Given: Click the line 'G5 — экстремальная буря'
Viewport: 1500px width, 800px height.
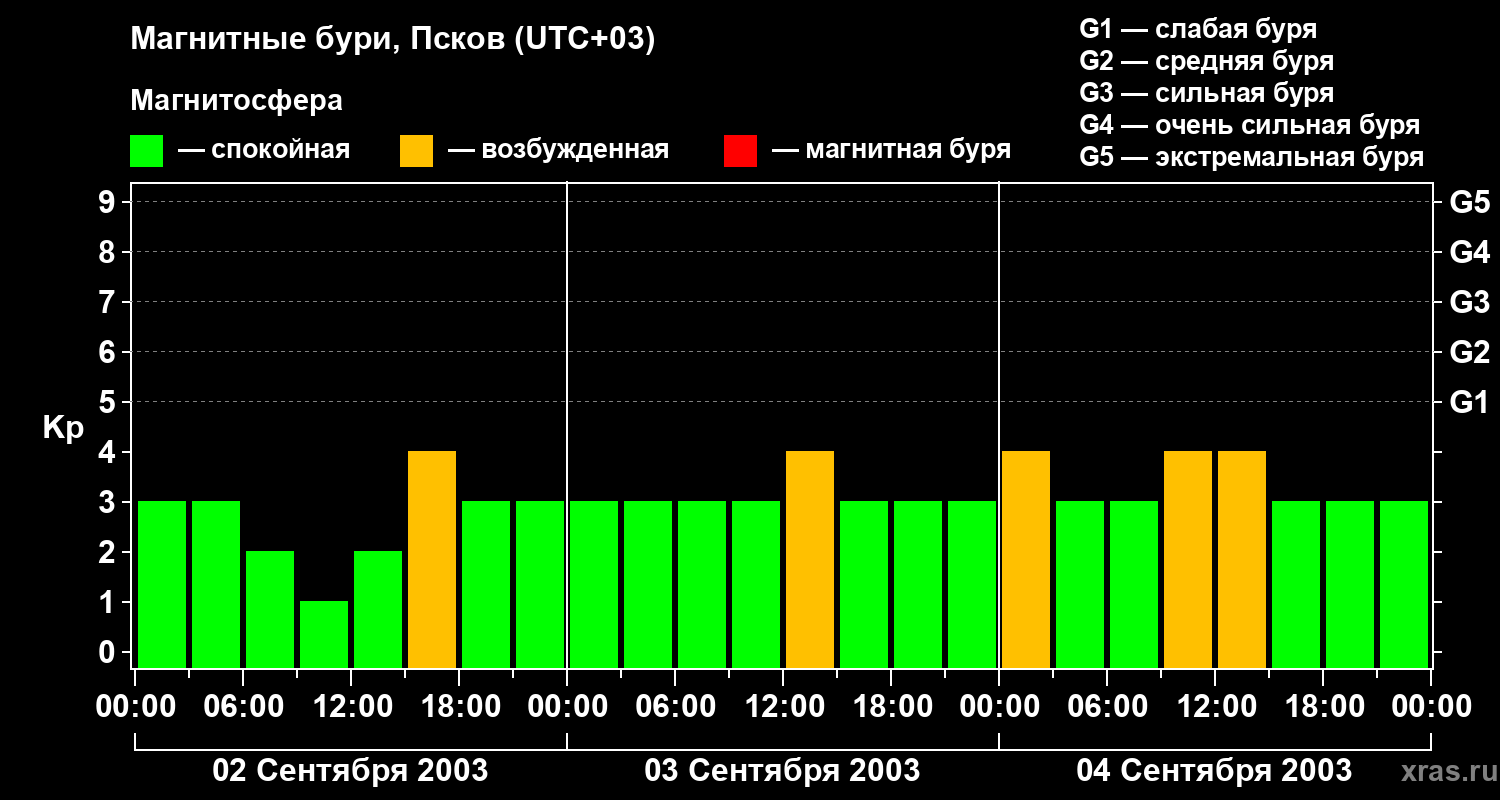Looking at the screenshot, I should click(1252, 158).
